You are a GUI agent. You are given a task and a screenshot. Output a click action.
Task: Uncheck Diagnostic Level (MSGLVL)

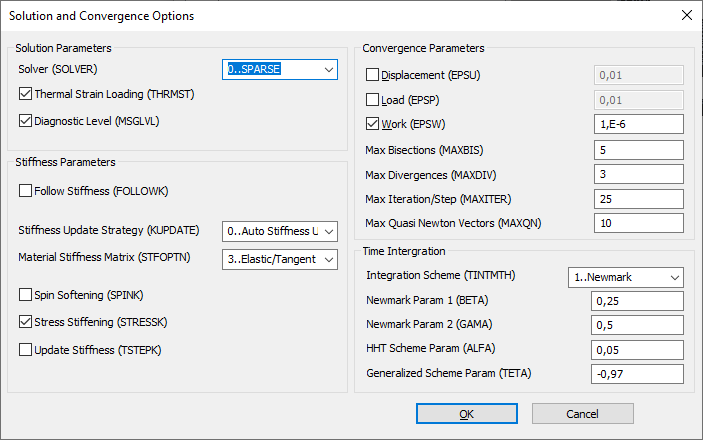tap(26, 121)
